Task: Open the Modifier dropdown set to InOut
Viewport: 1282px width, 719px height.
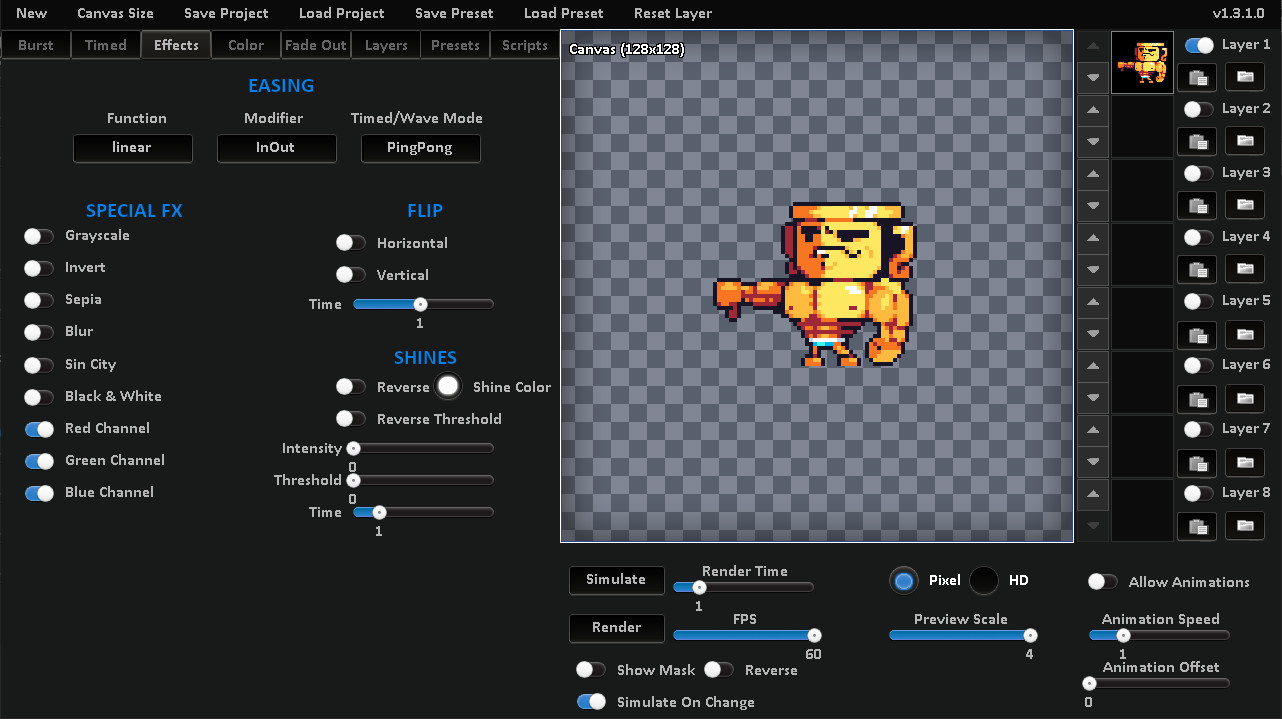Action: coord(276,148)
